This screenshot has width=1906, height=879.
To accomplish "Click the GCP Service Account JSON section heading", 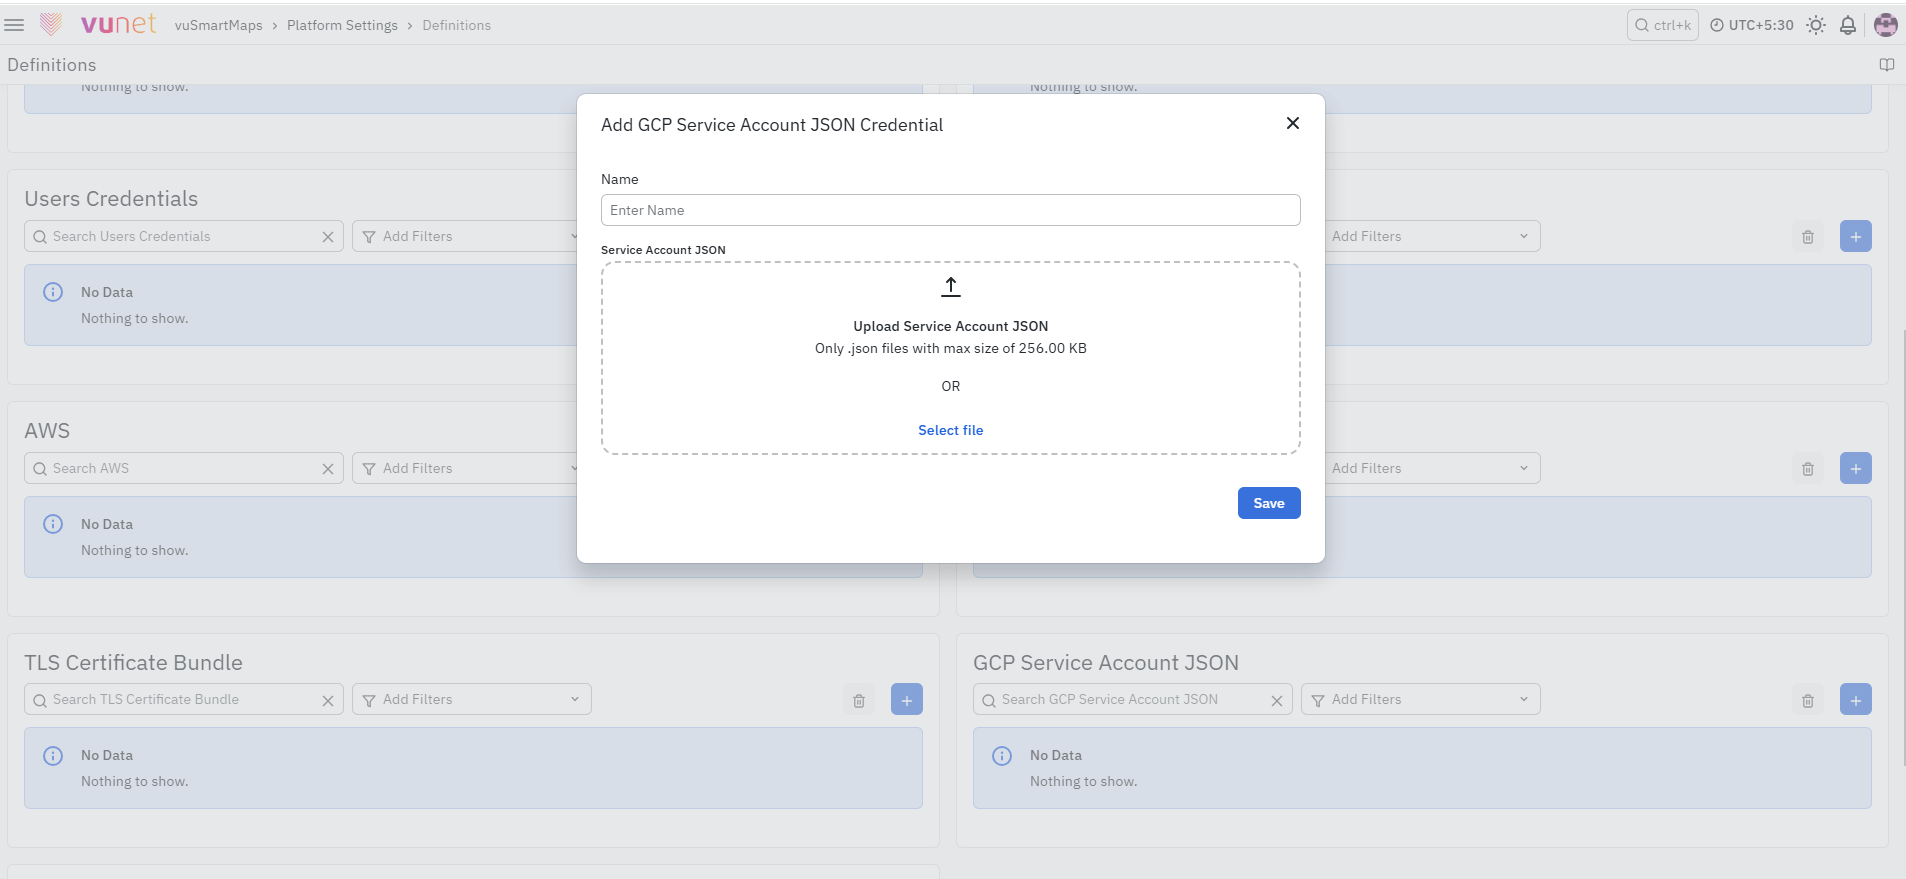I will [1106, 663].
